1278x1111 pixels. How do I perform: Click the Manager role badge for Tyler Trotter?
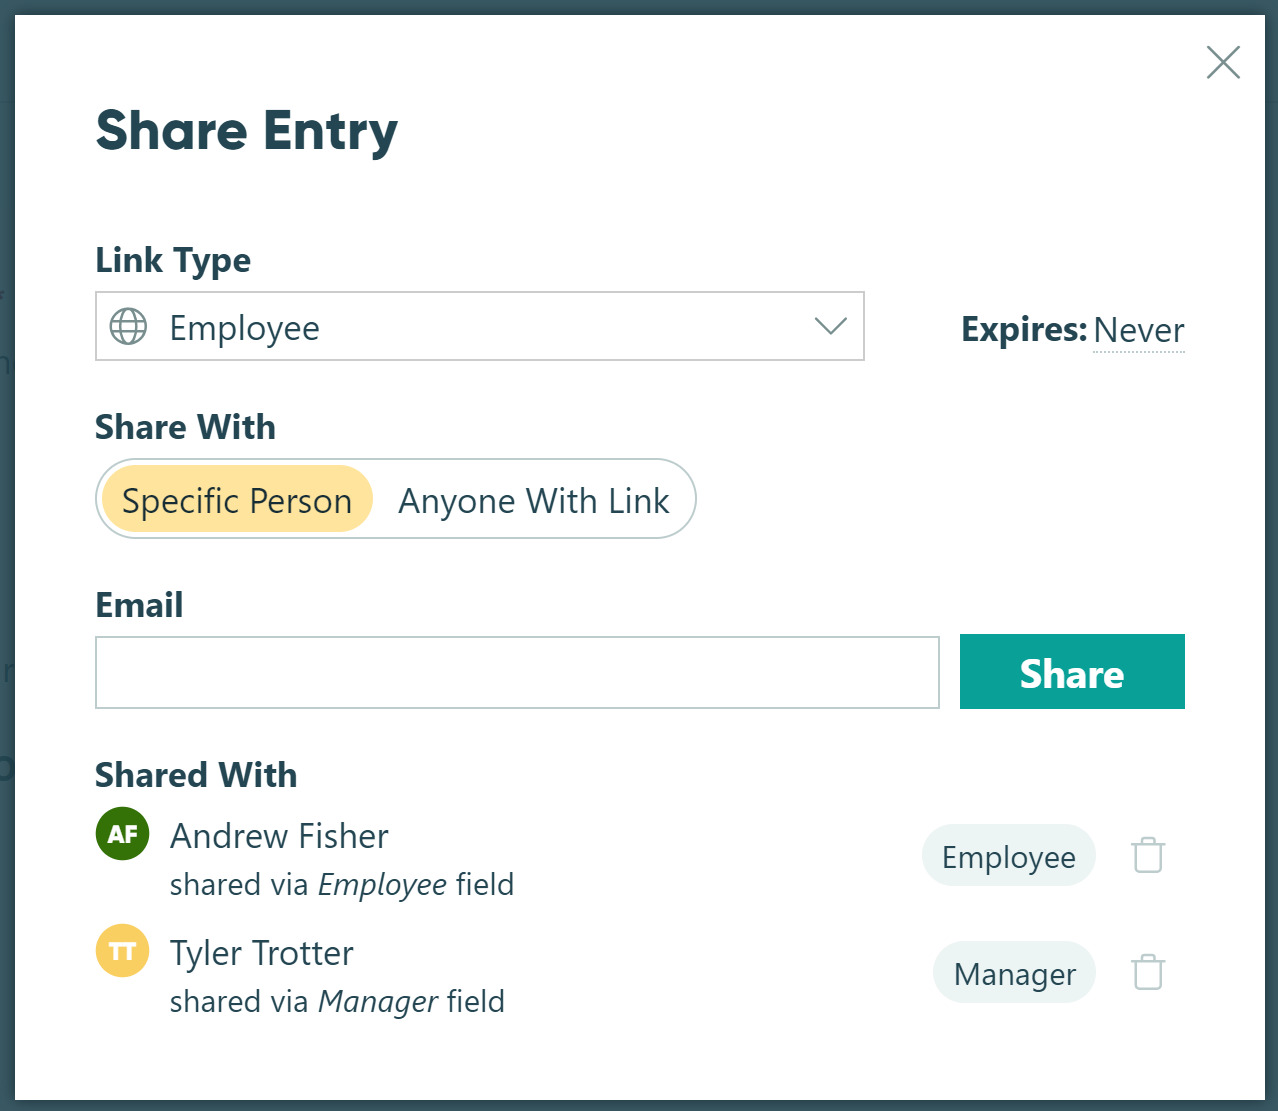click(x=1013, y=971)
